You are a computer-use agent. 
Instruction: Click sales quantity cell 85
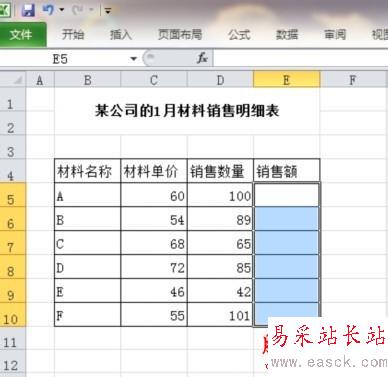click(220, 267)
